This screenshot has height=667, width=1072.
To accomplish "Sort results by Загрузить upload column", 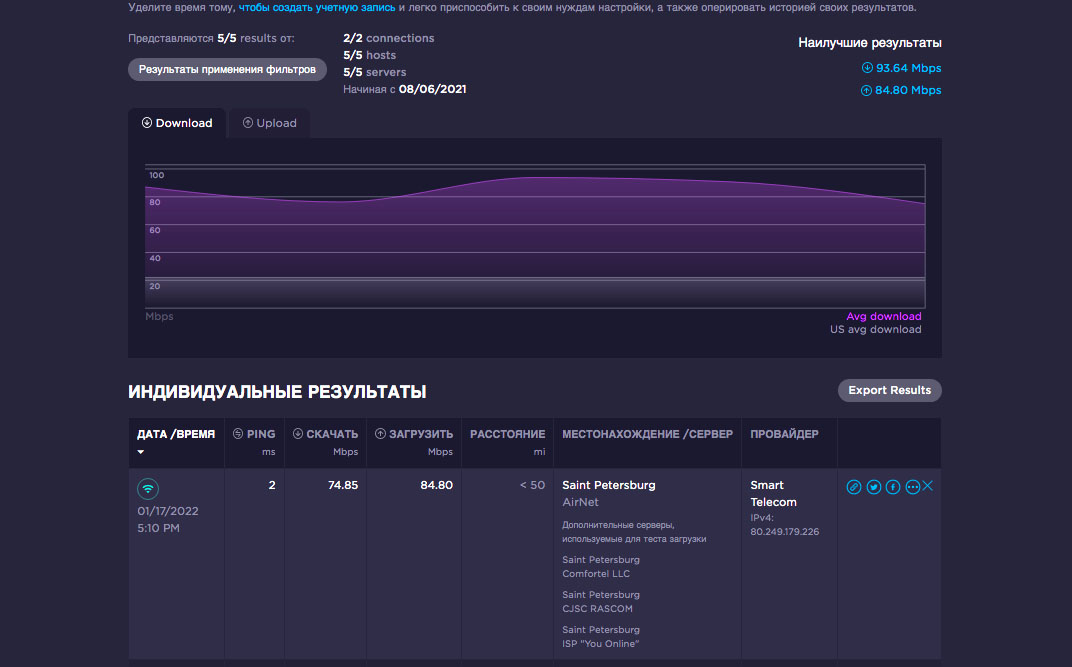I will point(413,434).
